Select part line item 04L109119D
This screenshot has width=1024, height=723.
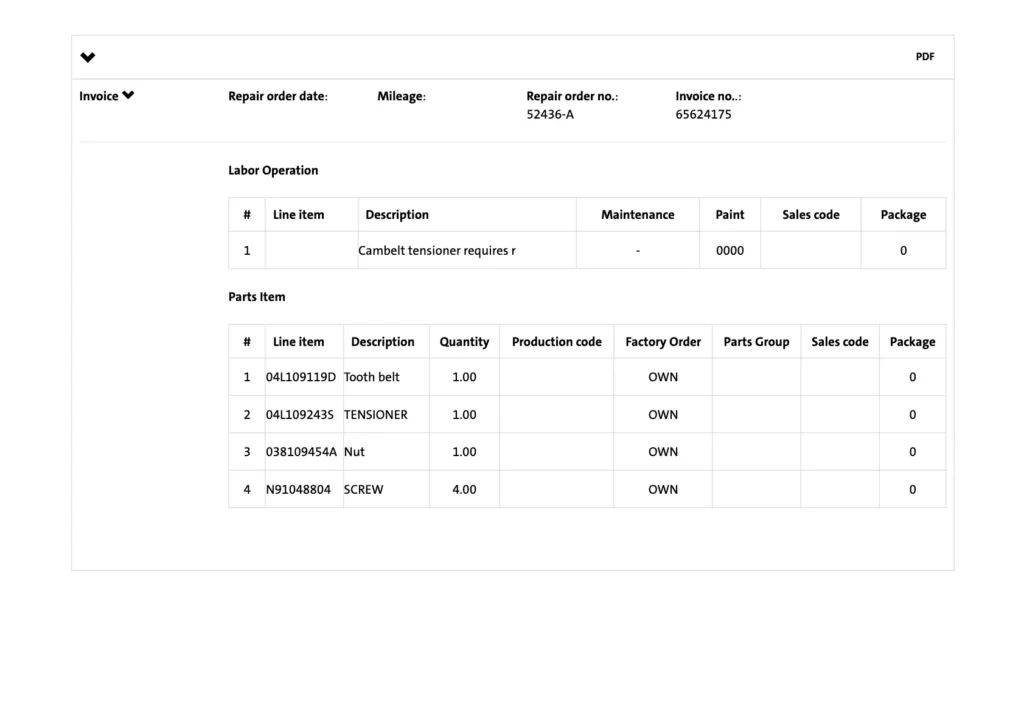pos(301,377)
